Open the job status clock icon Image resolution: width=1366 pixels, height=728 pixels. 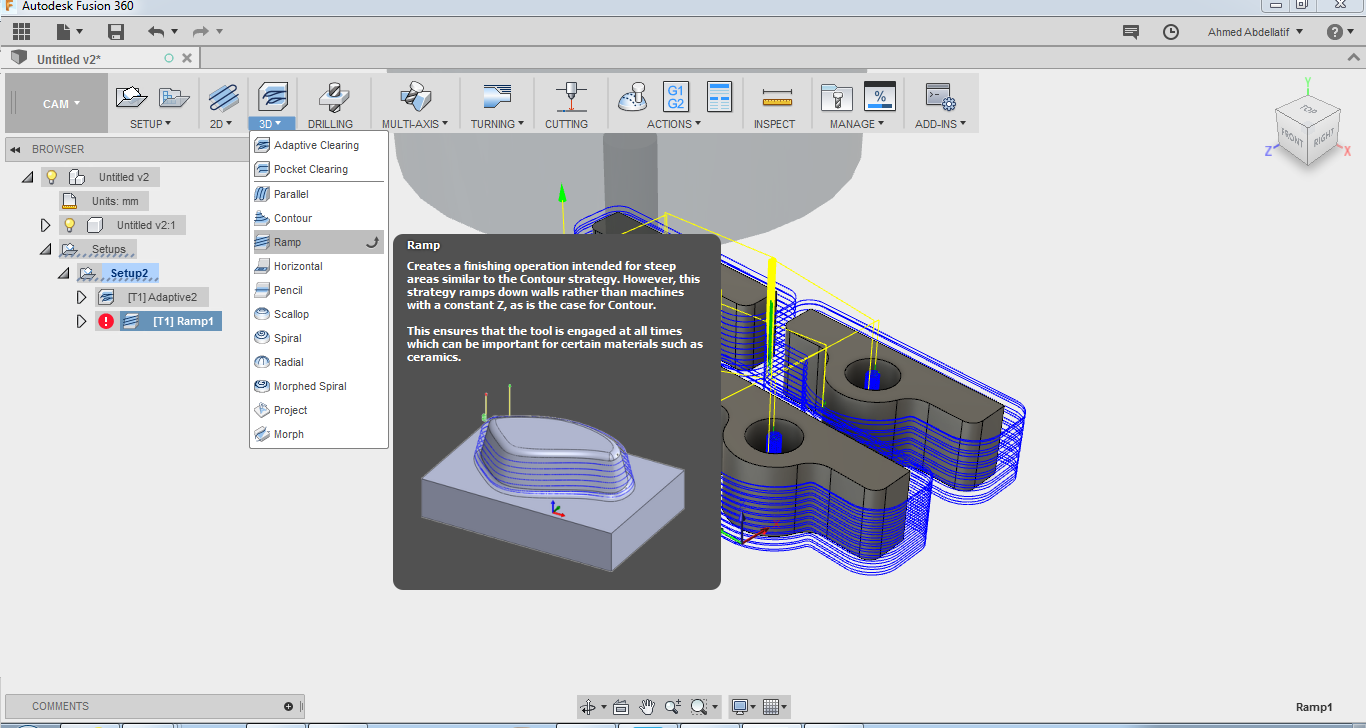coord(1171,32)
